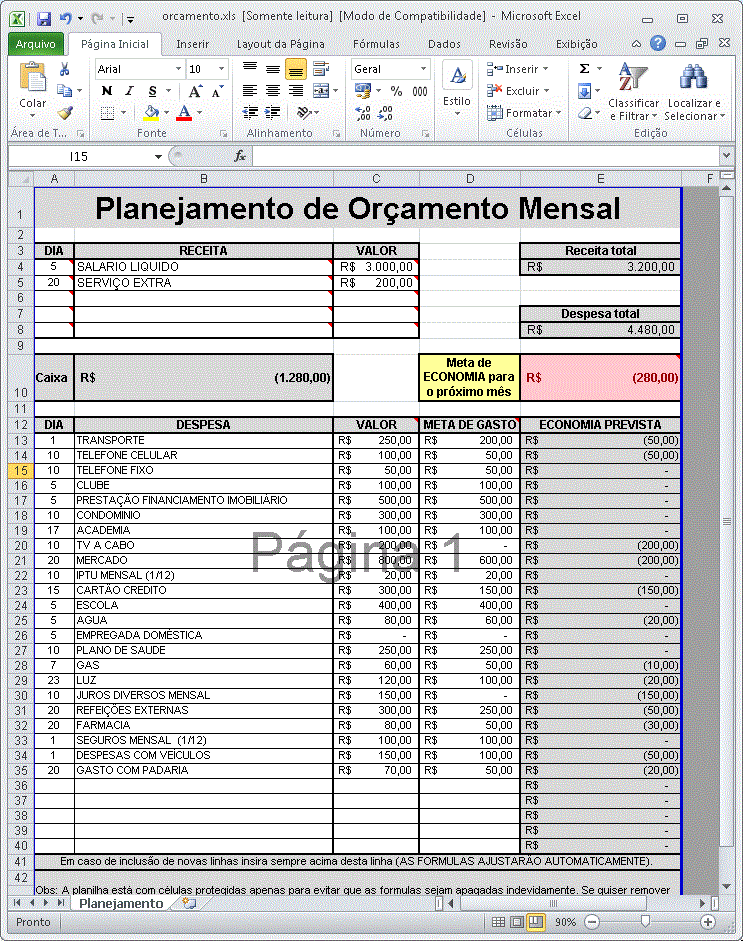Select the Planejamento sheet tab
This screenshot has width=743, height=941.
pyautogui.click(x=121, y=903)
